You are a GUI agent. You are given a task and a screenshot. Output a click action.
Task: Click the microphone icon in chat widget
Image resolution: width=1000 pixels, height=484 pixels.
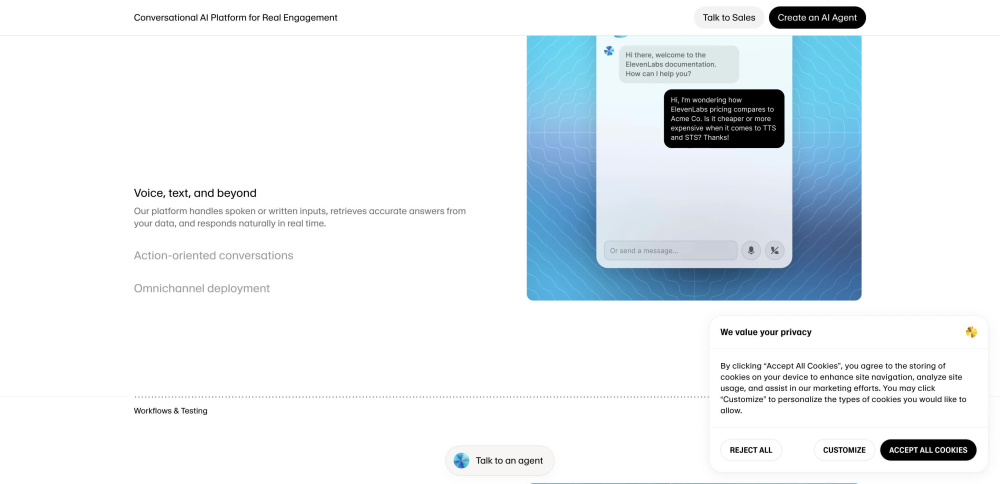[751, 251]
